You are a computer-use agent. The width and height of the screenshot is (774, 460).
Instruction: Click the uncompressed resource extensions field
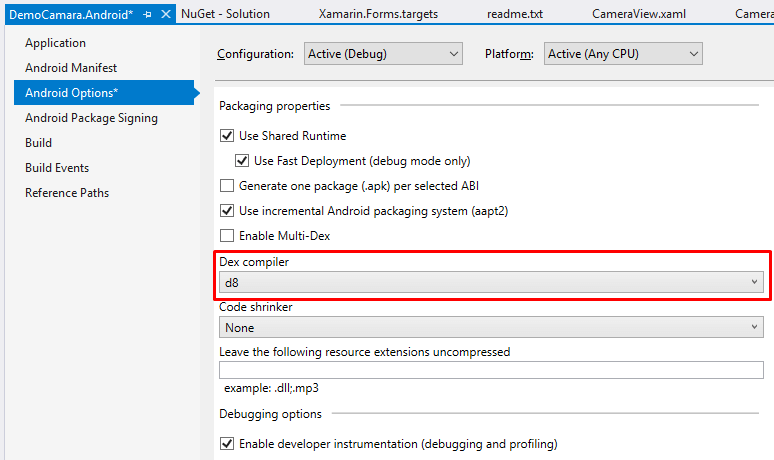click(491, 370)
